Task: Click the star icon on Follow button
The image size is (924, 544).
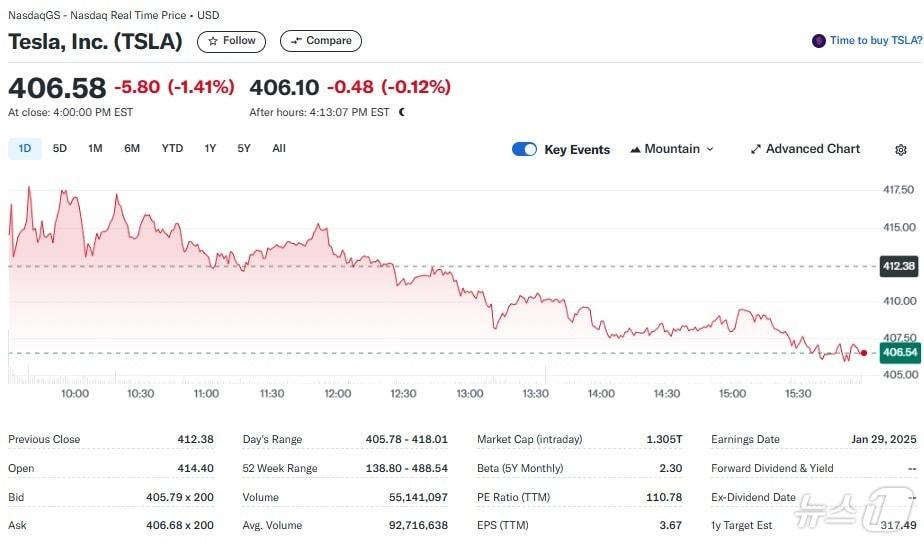Action: tap(212, 41)
